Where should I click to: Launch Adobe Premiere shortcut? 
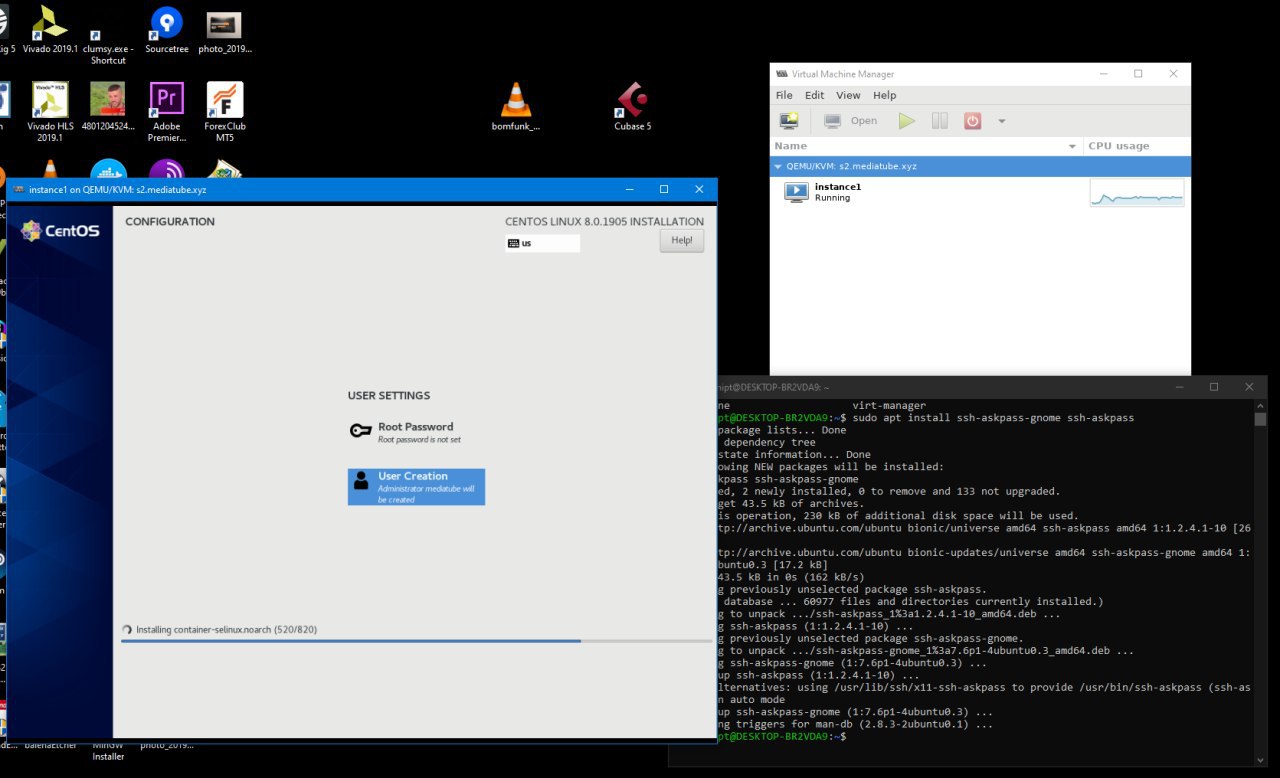pyautogui.click(x=166, y=113)
